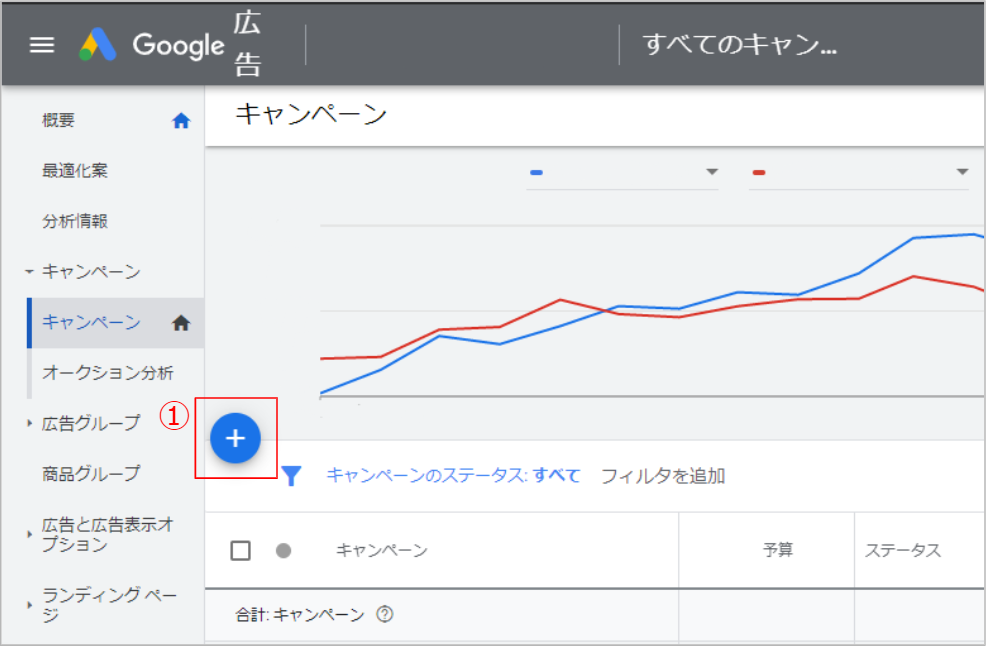This screenshot has height=646, width=987.
Task: Click the help icon beside 合計: キャンペーン
Action: click(384, 615)
